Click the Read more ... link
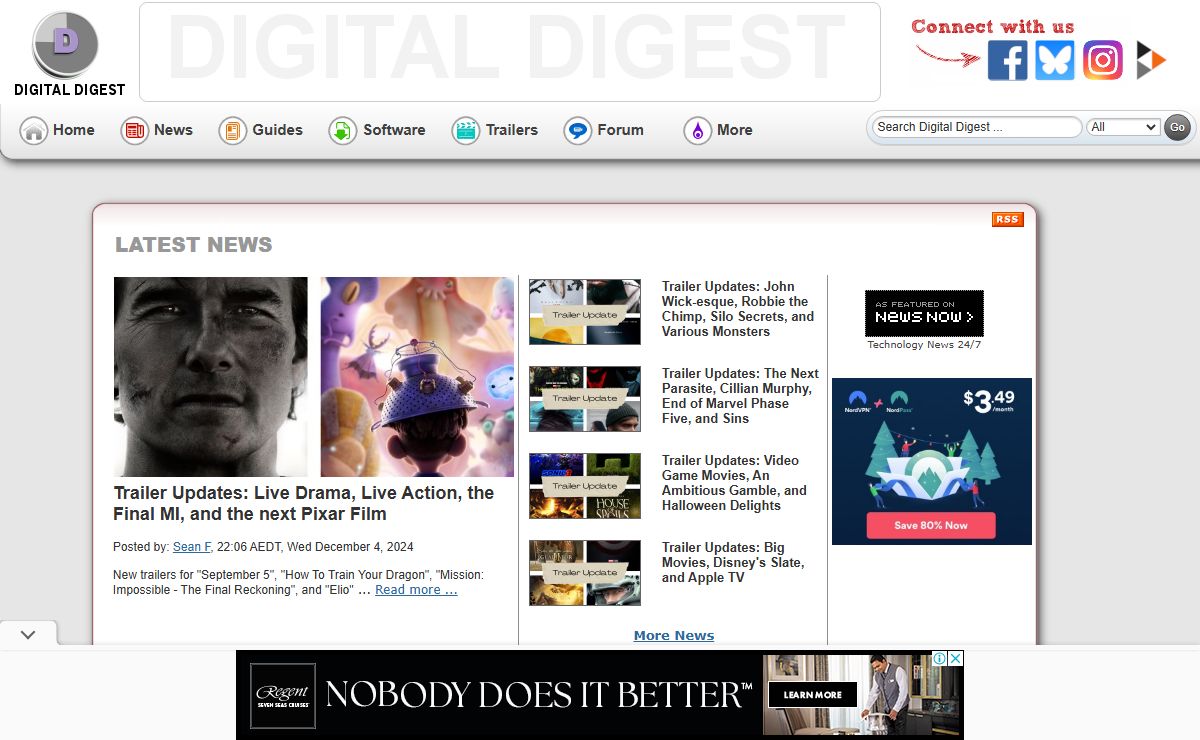The height and width of the screenshot is (740, 1200). [x=416, y=590]
